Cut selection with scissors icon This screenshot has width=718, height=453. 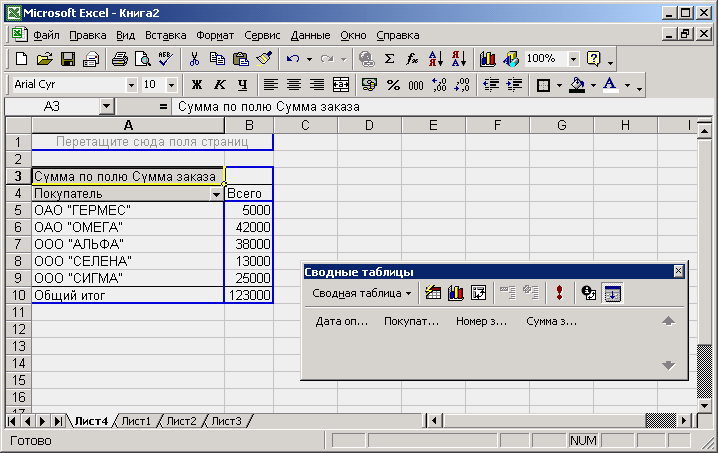coord(194,59)
